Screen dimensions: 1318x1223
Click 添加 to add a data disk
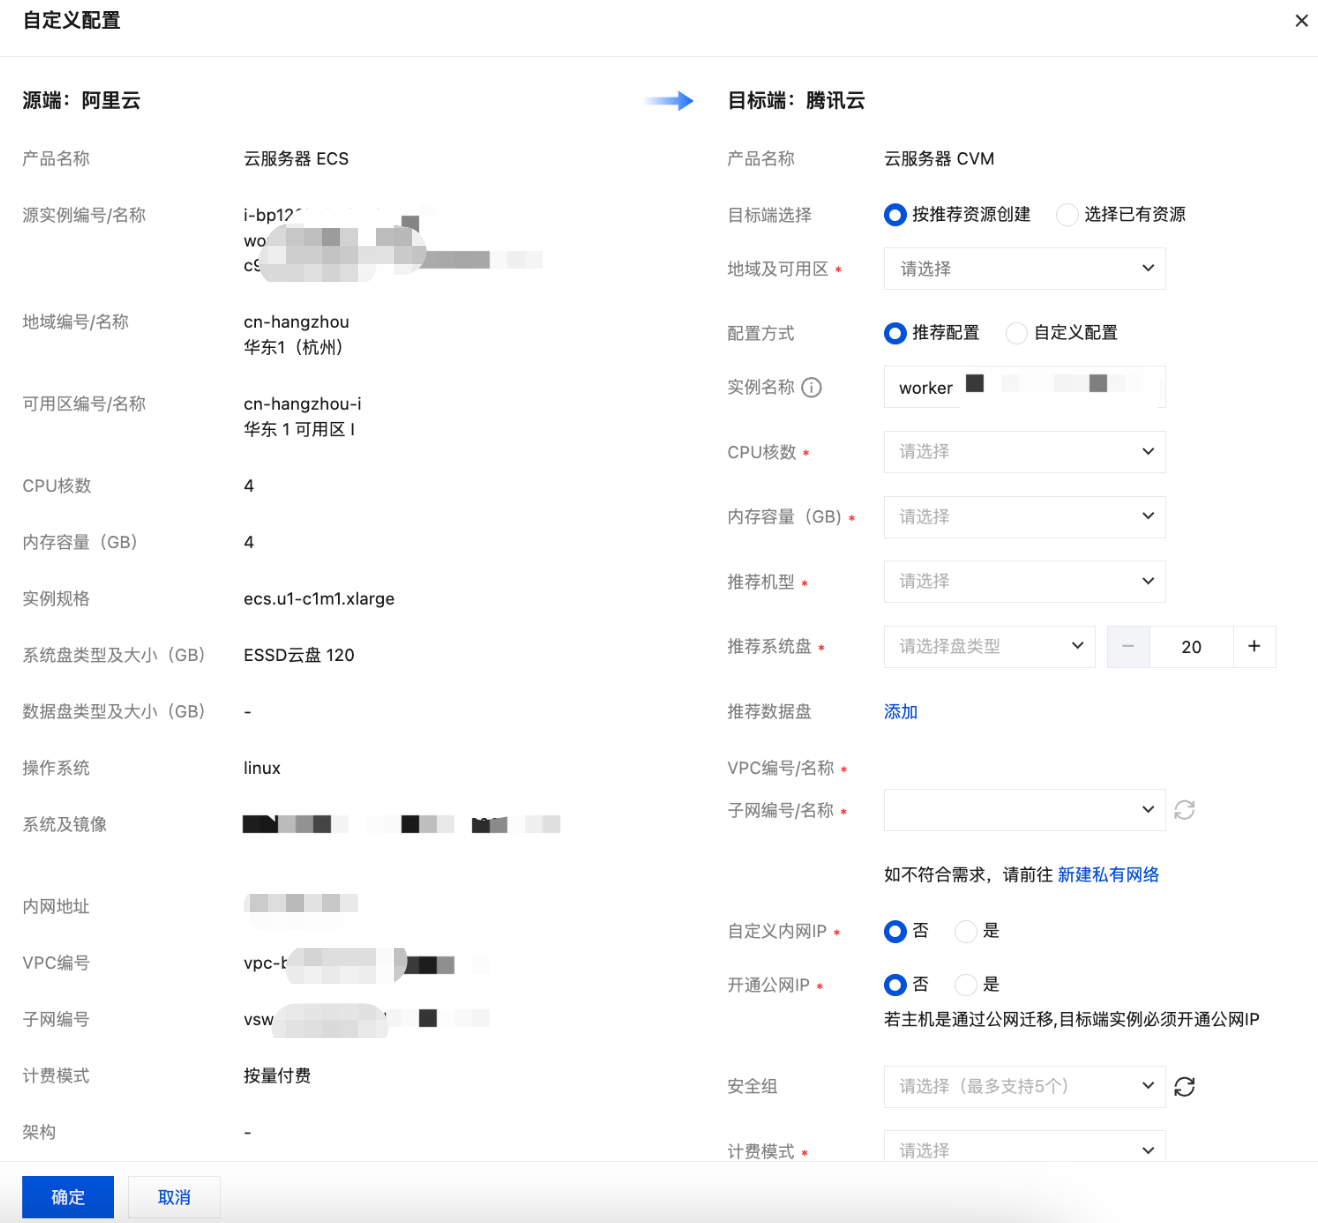(x=901, y=712)
